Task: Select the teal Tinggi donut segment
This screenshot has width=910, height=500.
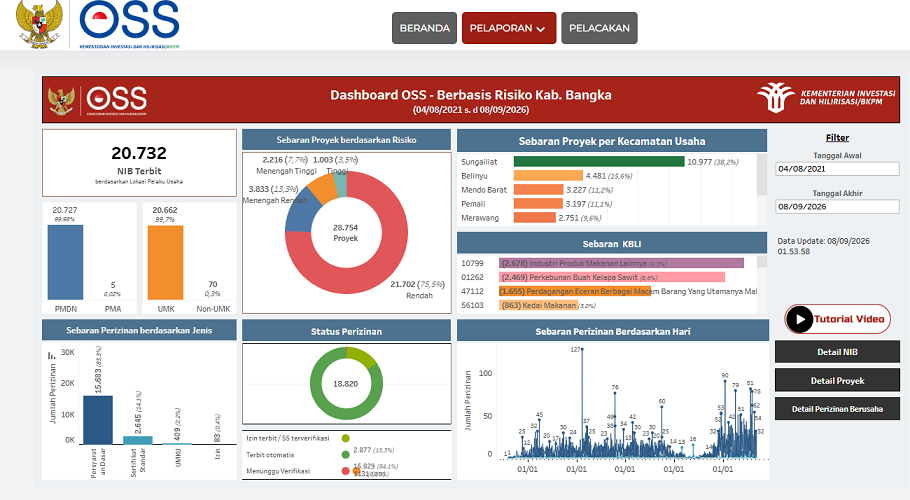Action: click(x=341, y=184)
